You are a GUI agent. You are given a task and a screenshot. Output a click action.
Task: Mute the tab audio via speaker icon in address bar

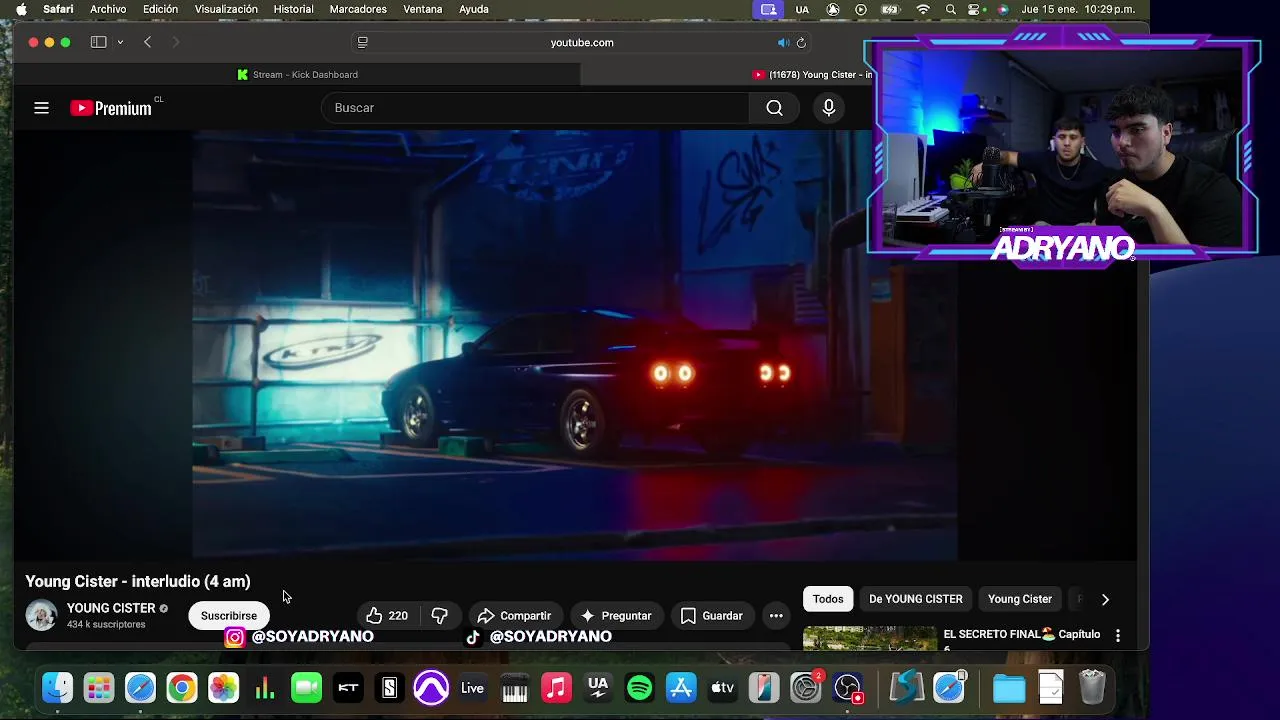[x=783, y=42]
